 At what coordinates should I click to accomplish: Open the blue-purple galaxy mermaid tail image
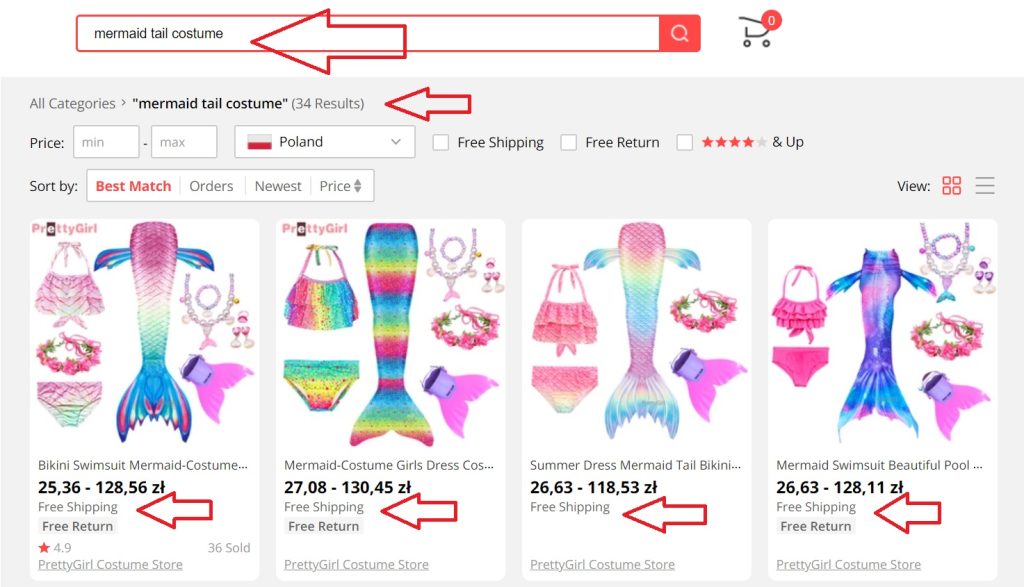pos(883,334)
